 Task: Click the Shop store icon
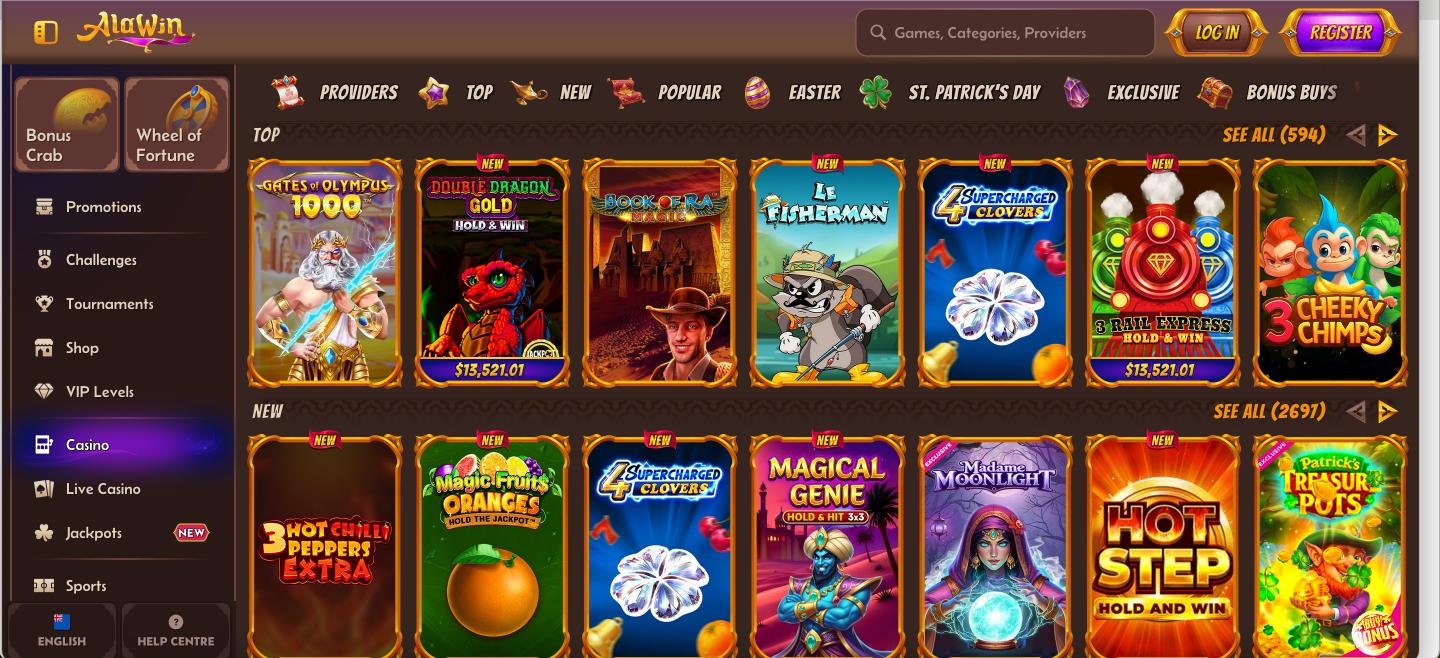(44, 348)
